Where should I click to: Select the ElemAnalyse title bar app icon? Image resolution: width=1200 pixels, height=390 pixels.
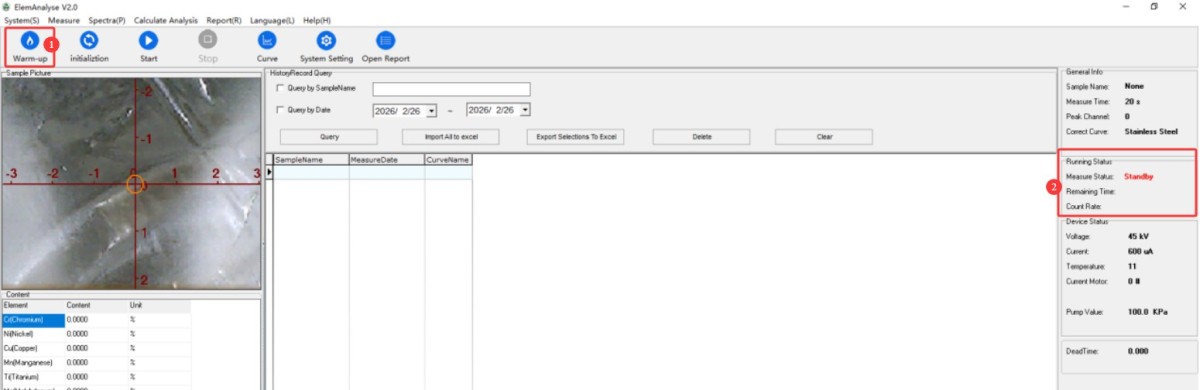[7, 6]
